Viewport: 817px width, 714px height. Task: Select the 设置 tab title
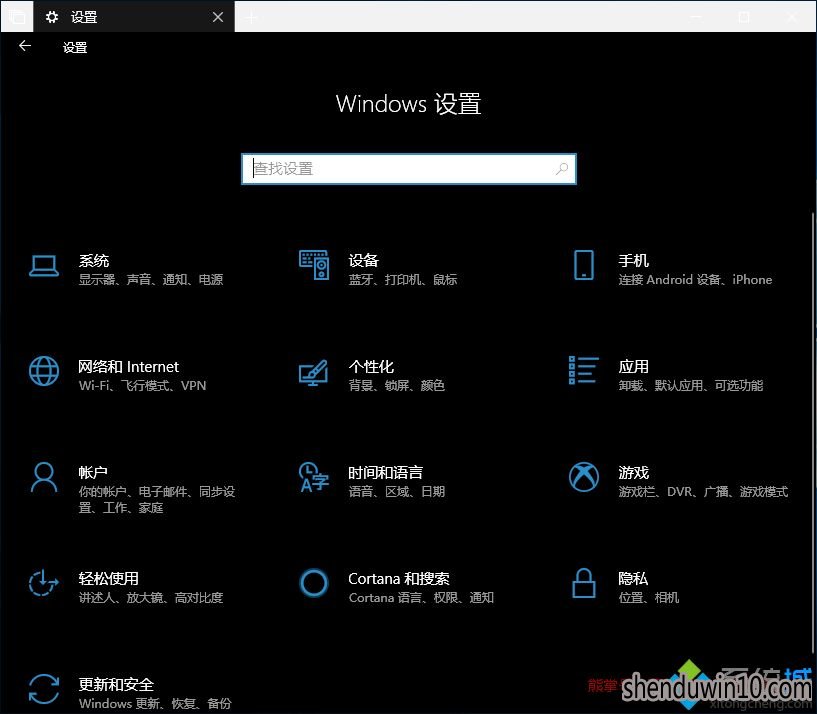(84, 17)
